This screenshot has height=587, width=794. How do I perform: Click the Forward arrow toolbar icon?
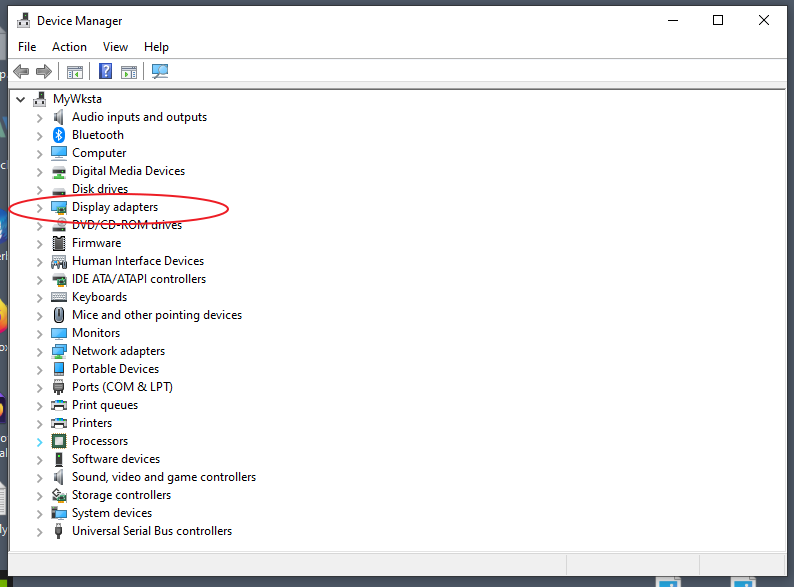[44, 71]
